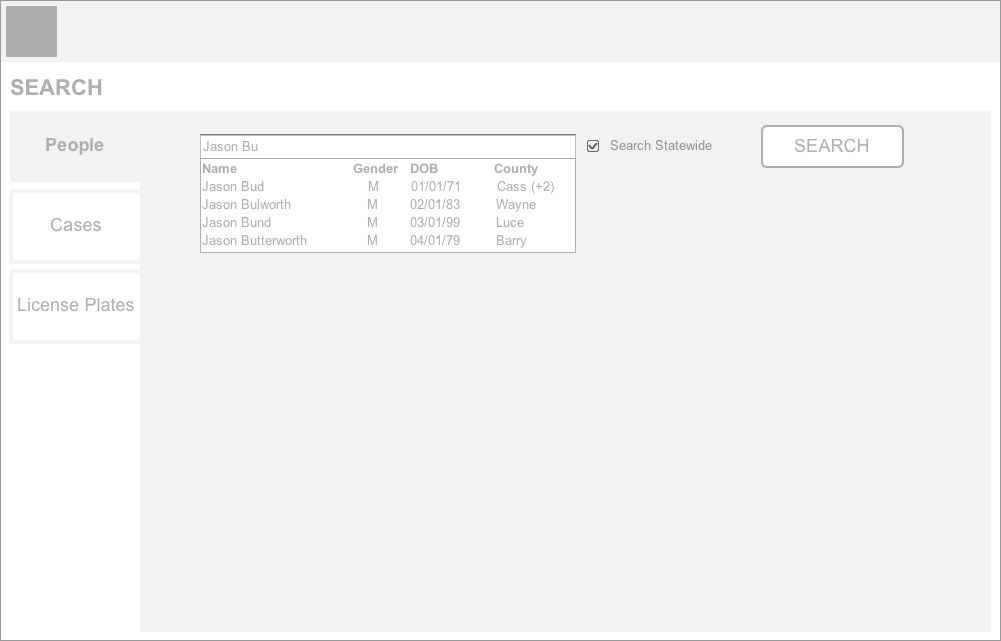Click the Barry county cell

click(511, 241)
